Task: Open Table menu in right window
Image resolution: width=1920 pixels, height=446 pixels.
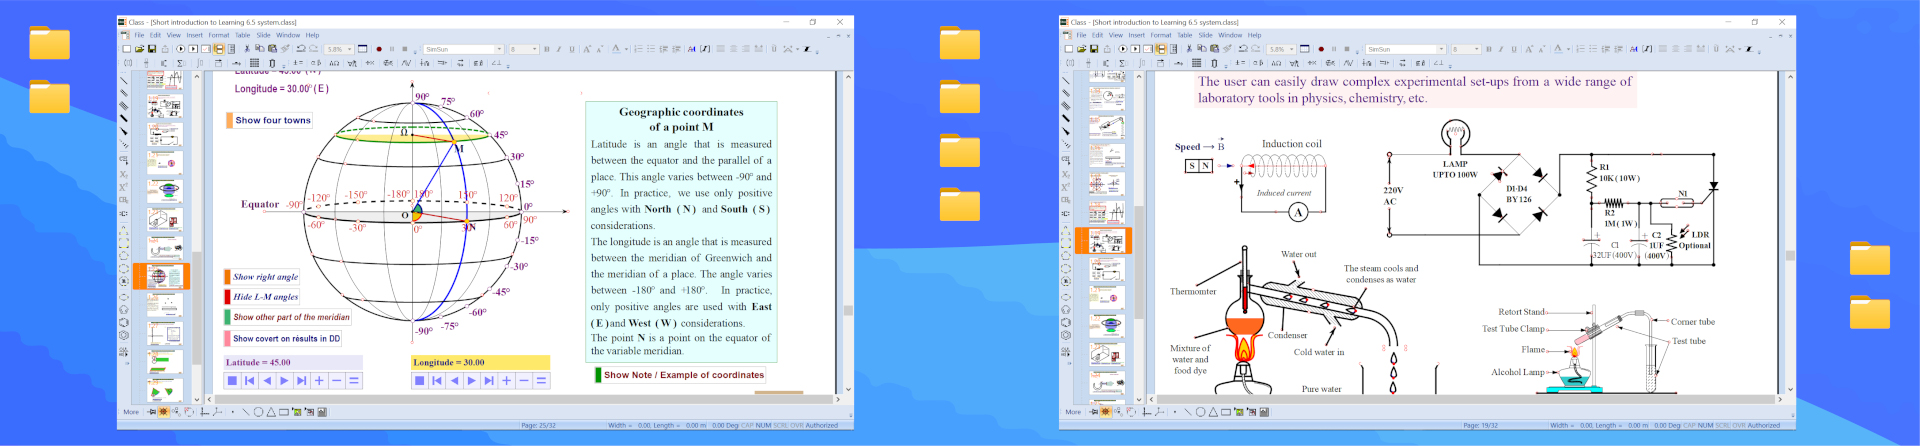Action: [1185, 35]
